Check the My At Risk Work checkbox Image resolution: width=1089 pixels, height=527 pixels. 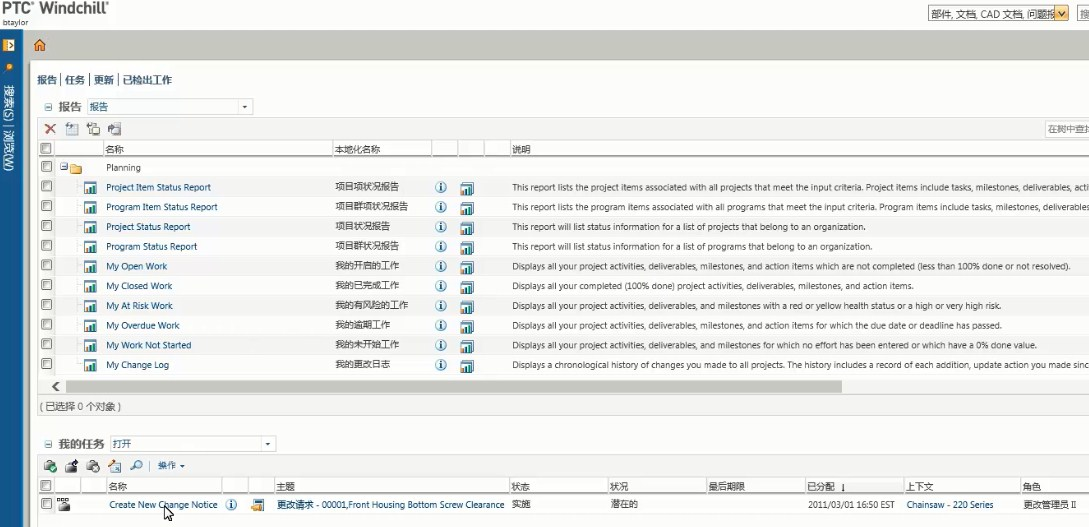[46, 304]
